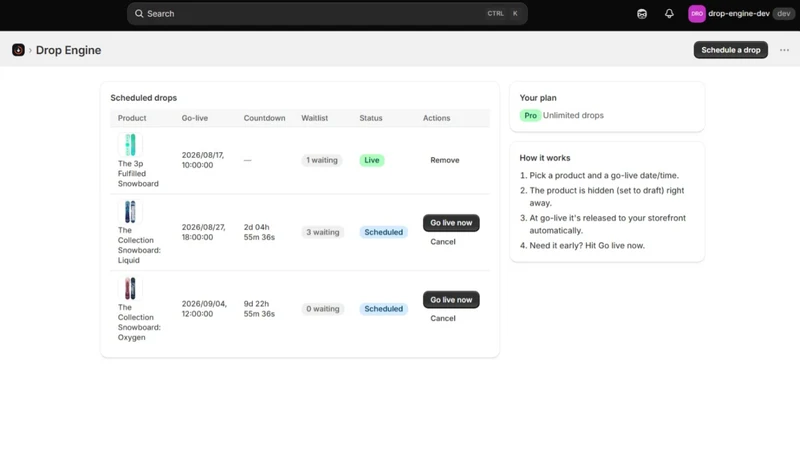Click step 'Need it early? Hit Go live now.'

tap(587, 246)
